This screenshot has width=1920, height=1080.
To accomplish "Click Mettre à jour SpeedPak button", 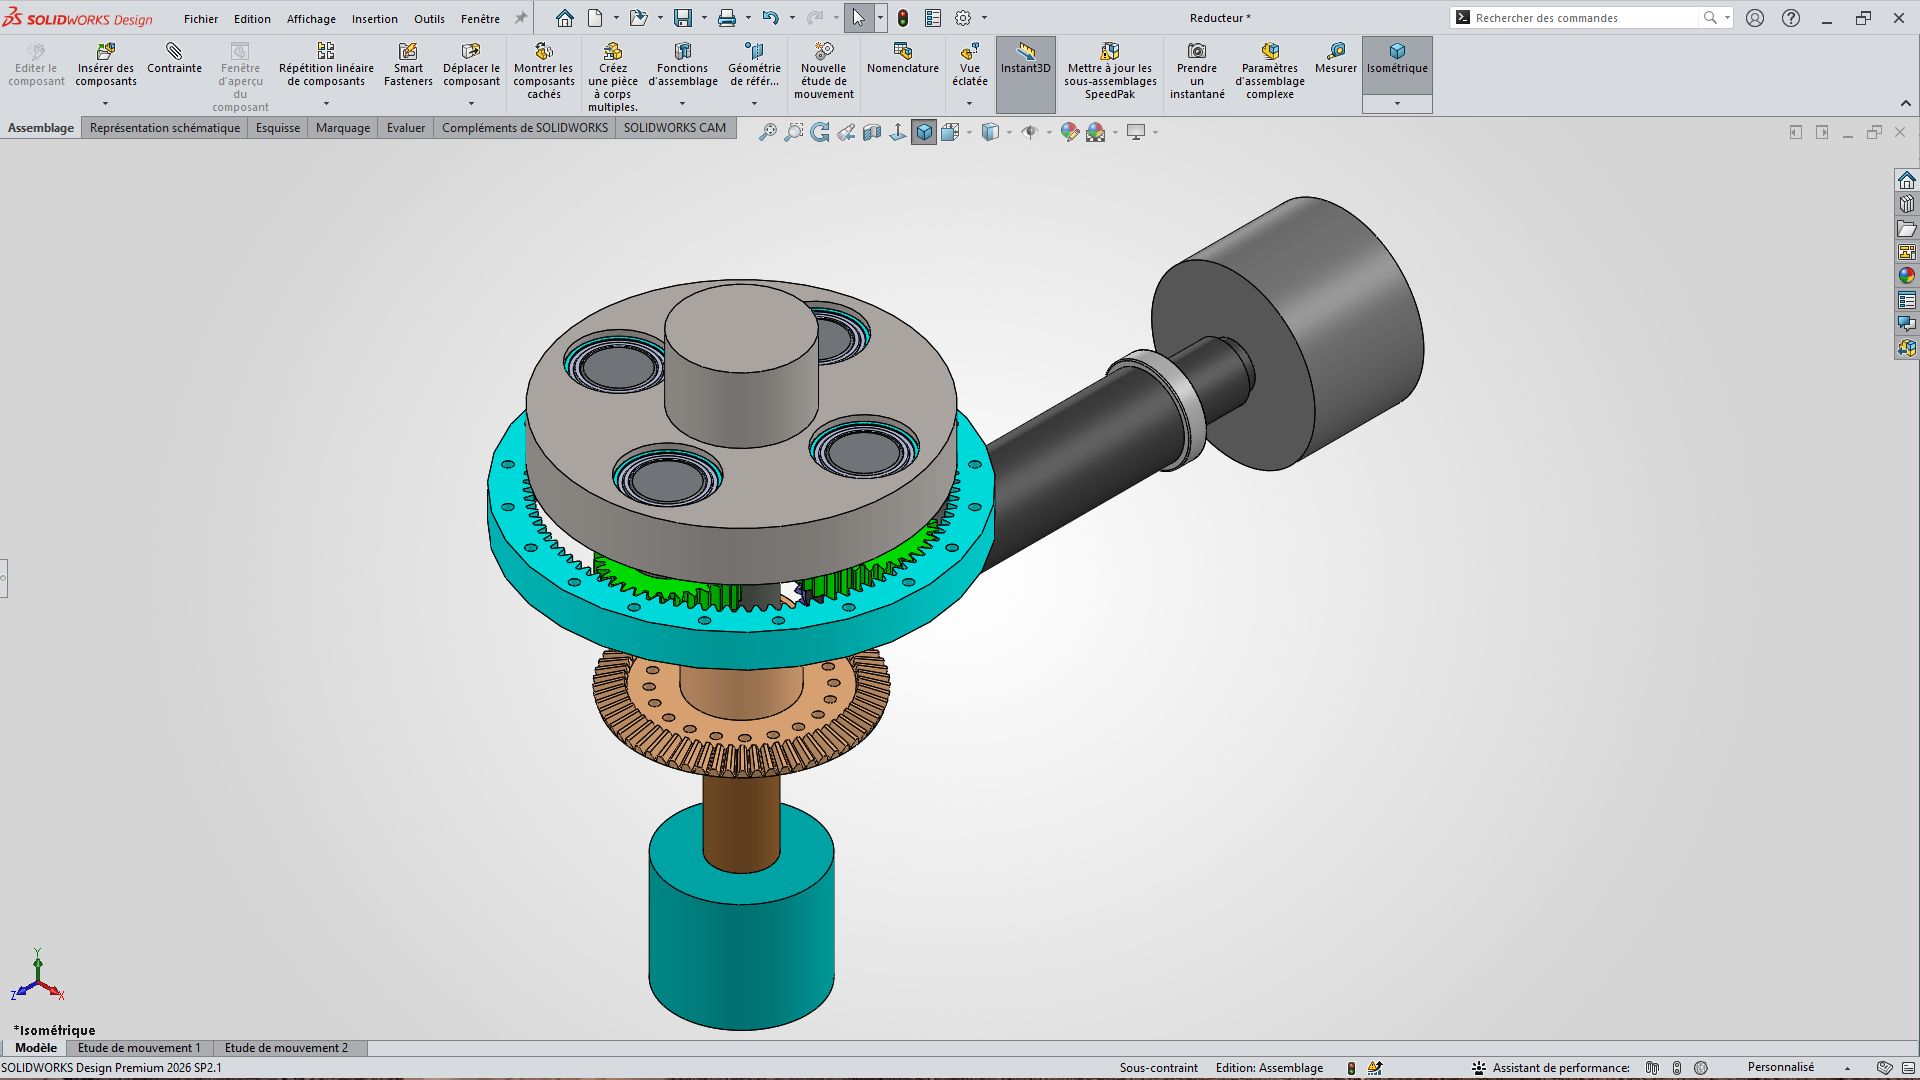I will [x=1110, y=72].
